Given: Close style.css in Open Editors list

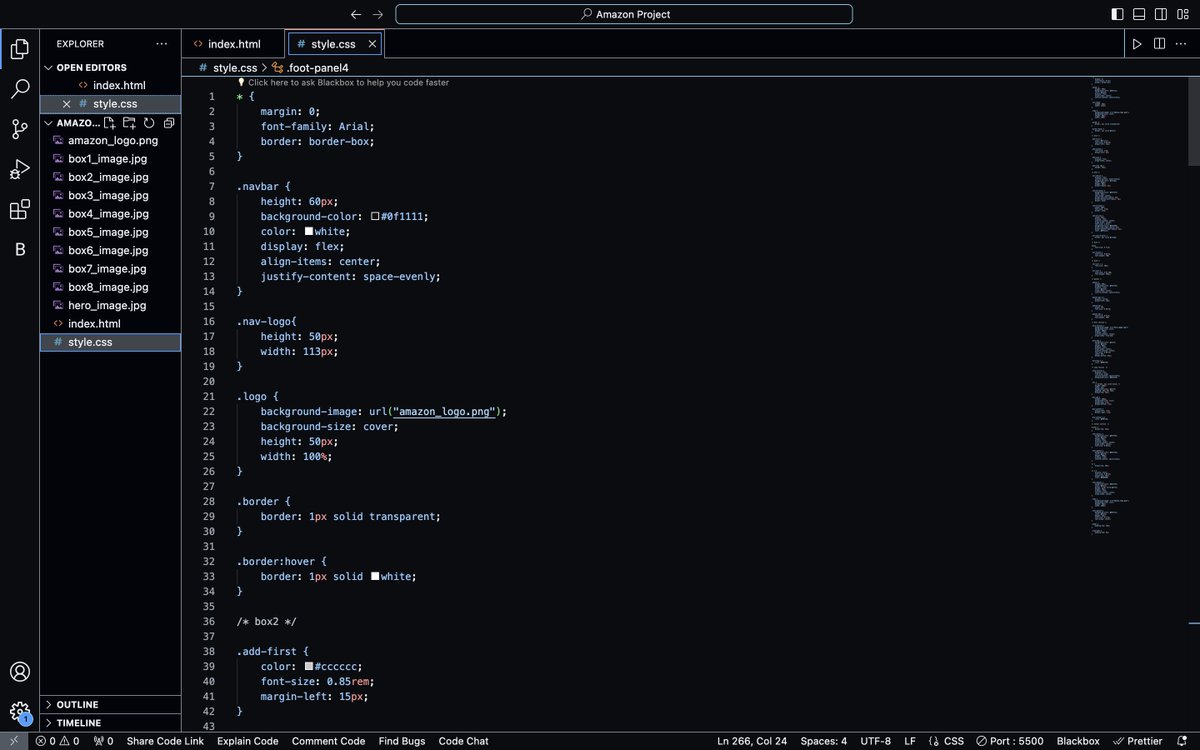Looking at the screenshot, I should (66, 104).
